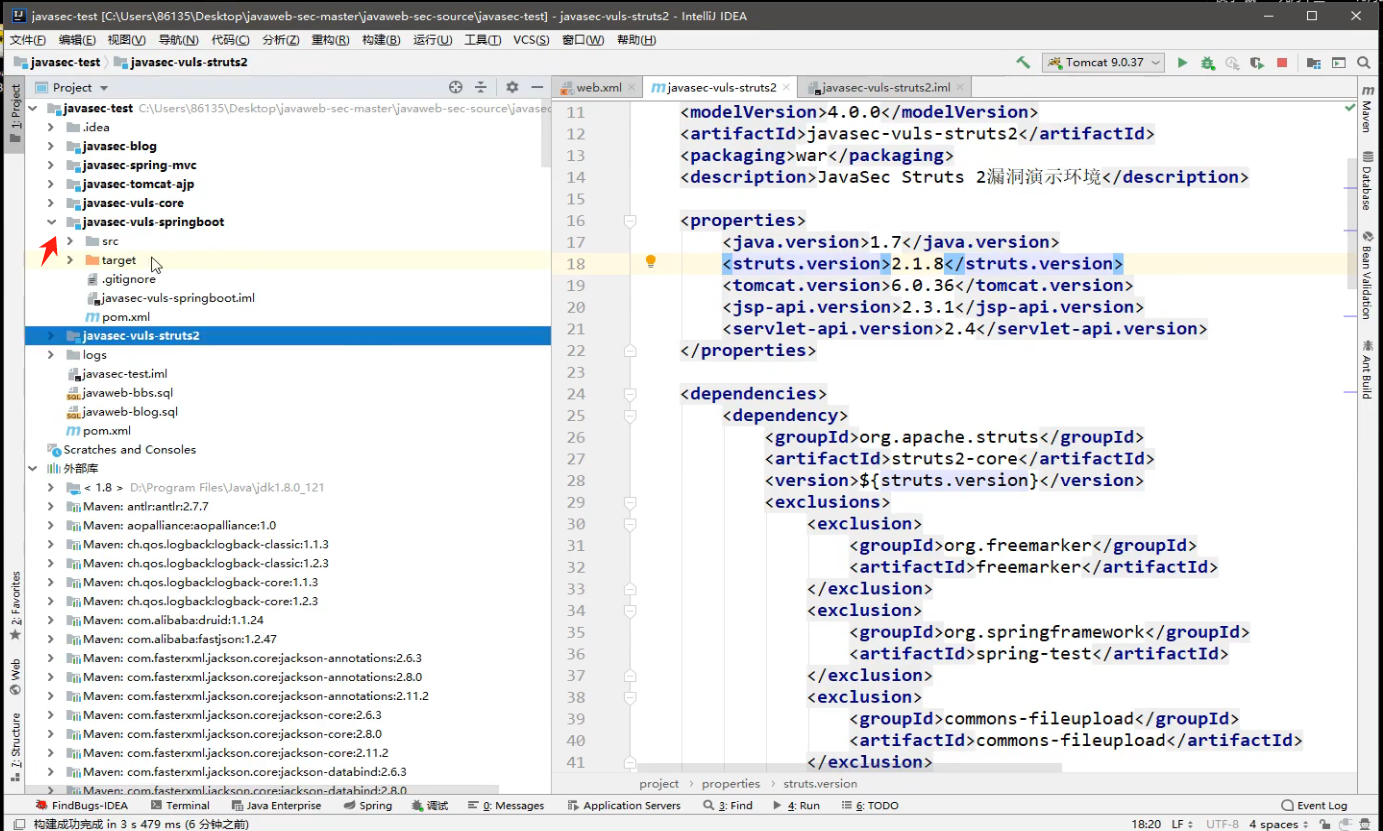The height and width of the screenshot is (831, 1383).
Task: Toggle the 7: Structure side tab
Action: tap(15, 748)
